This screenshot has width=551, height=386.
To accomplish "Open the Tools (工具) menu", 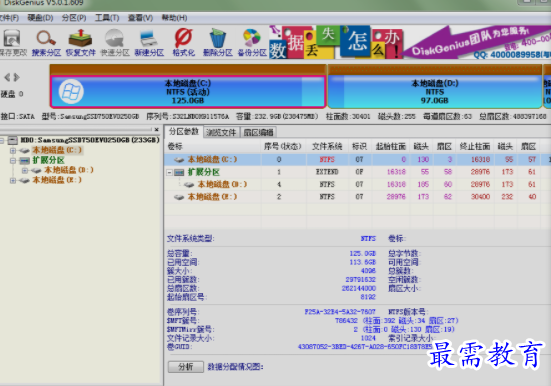I will click(107, 18).
